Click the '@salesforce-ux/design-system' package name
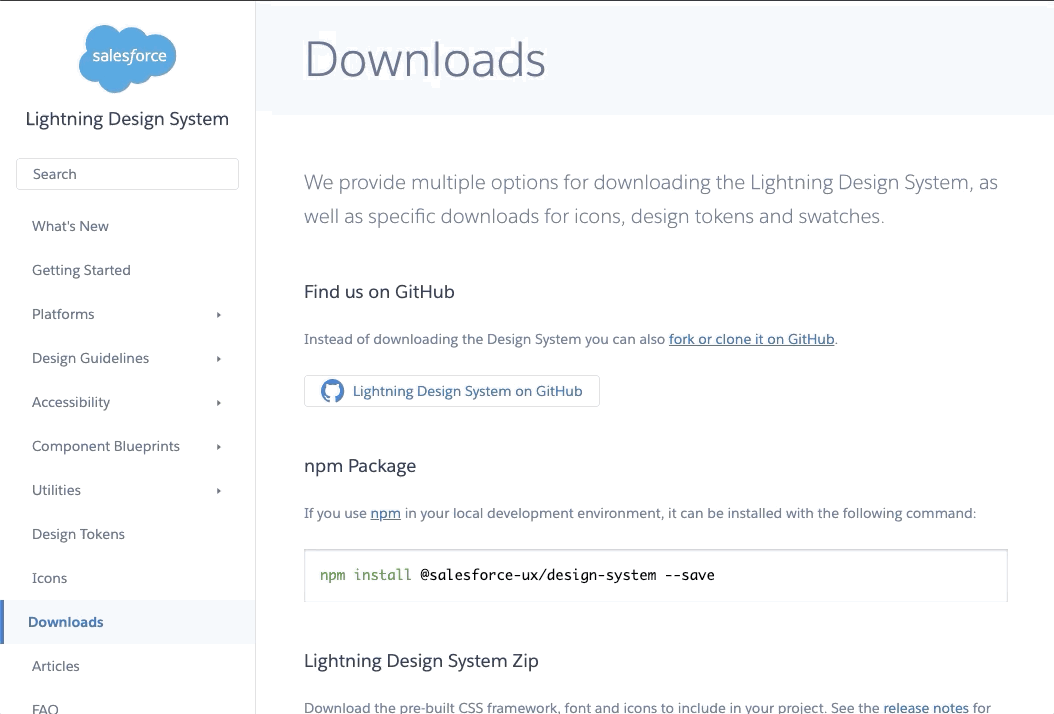This screenshot has width=1054, height=714. coord(538,575)
